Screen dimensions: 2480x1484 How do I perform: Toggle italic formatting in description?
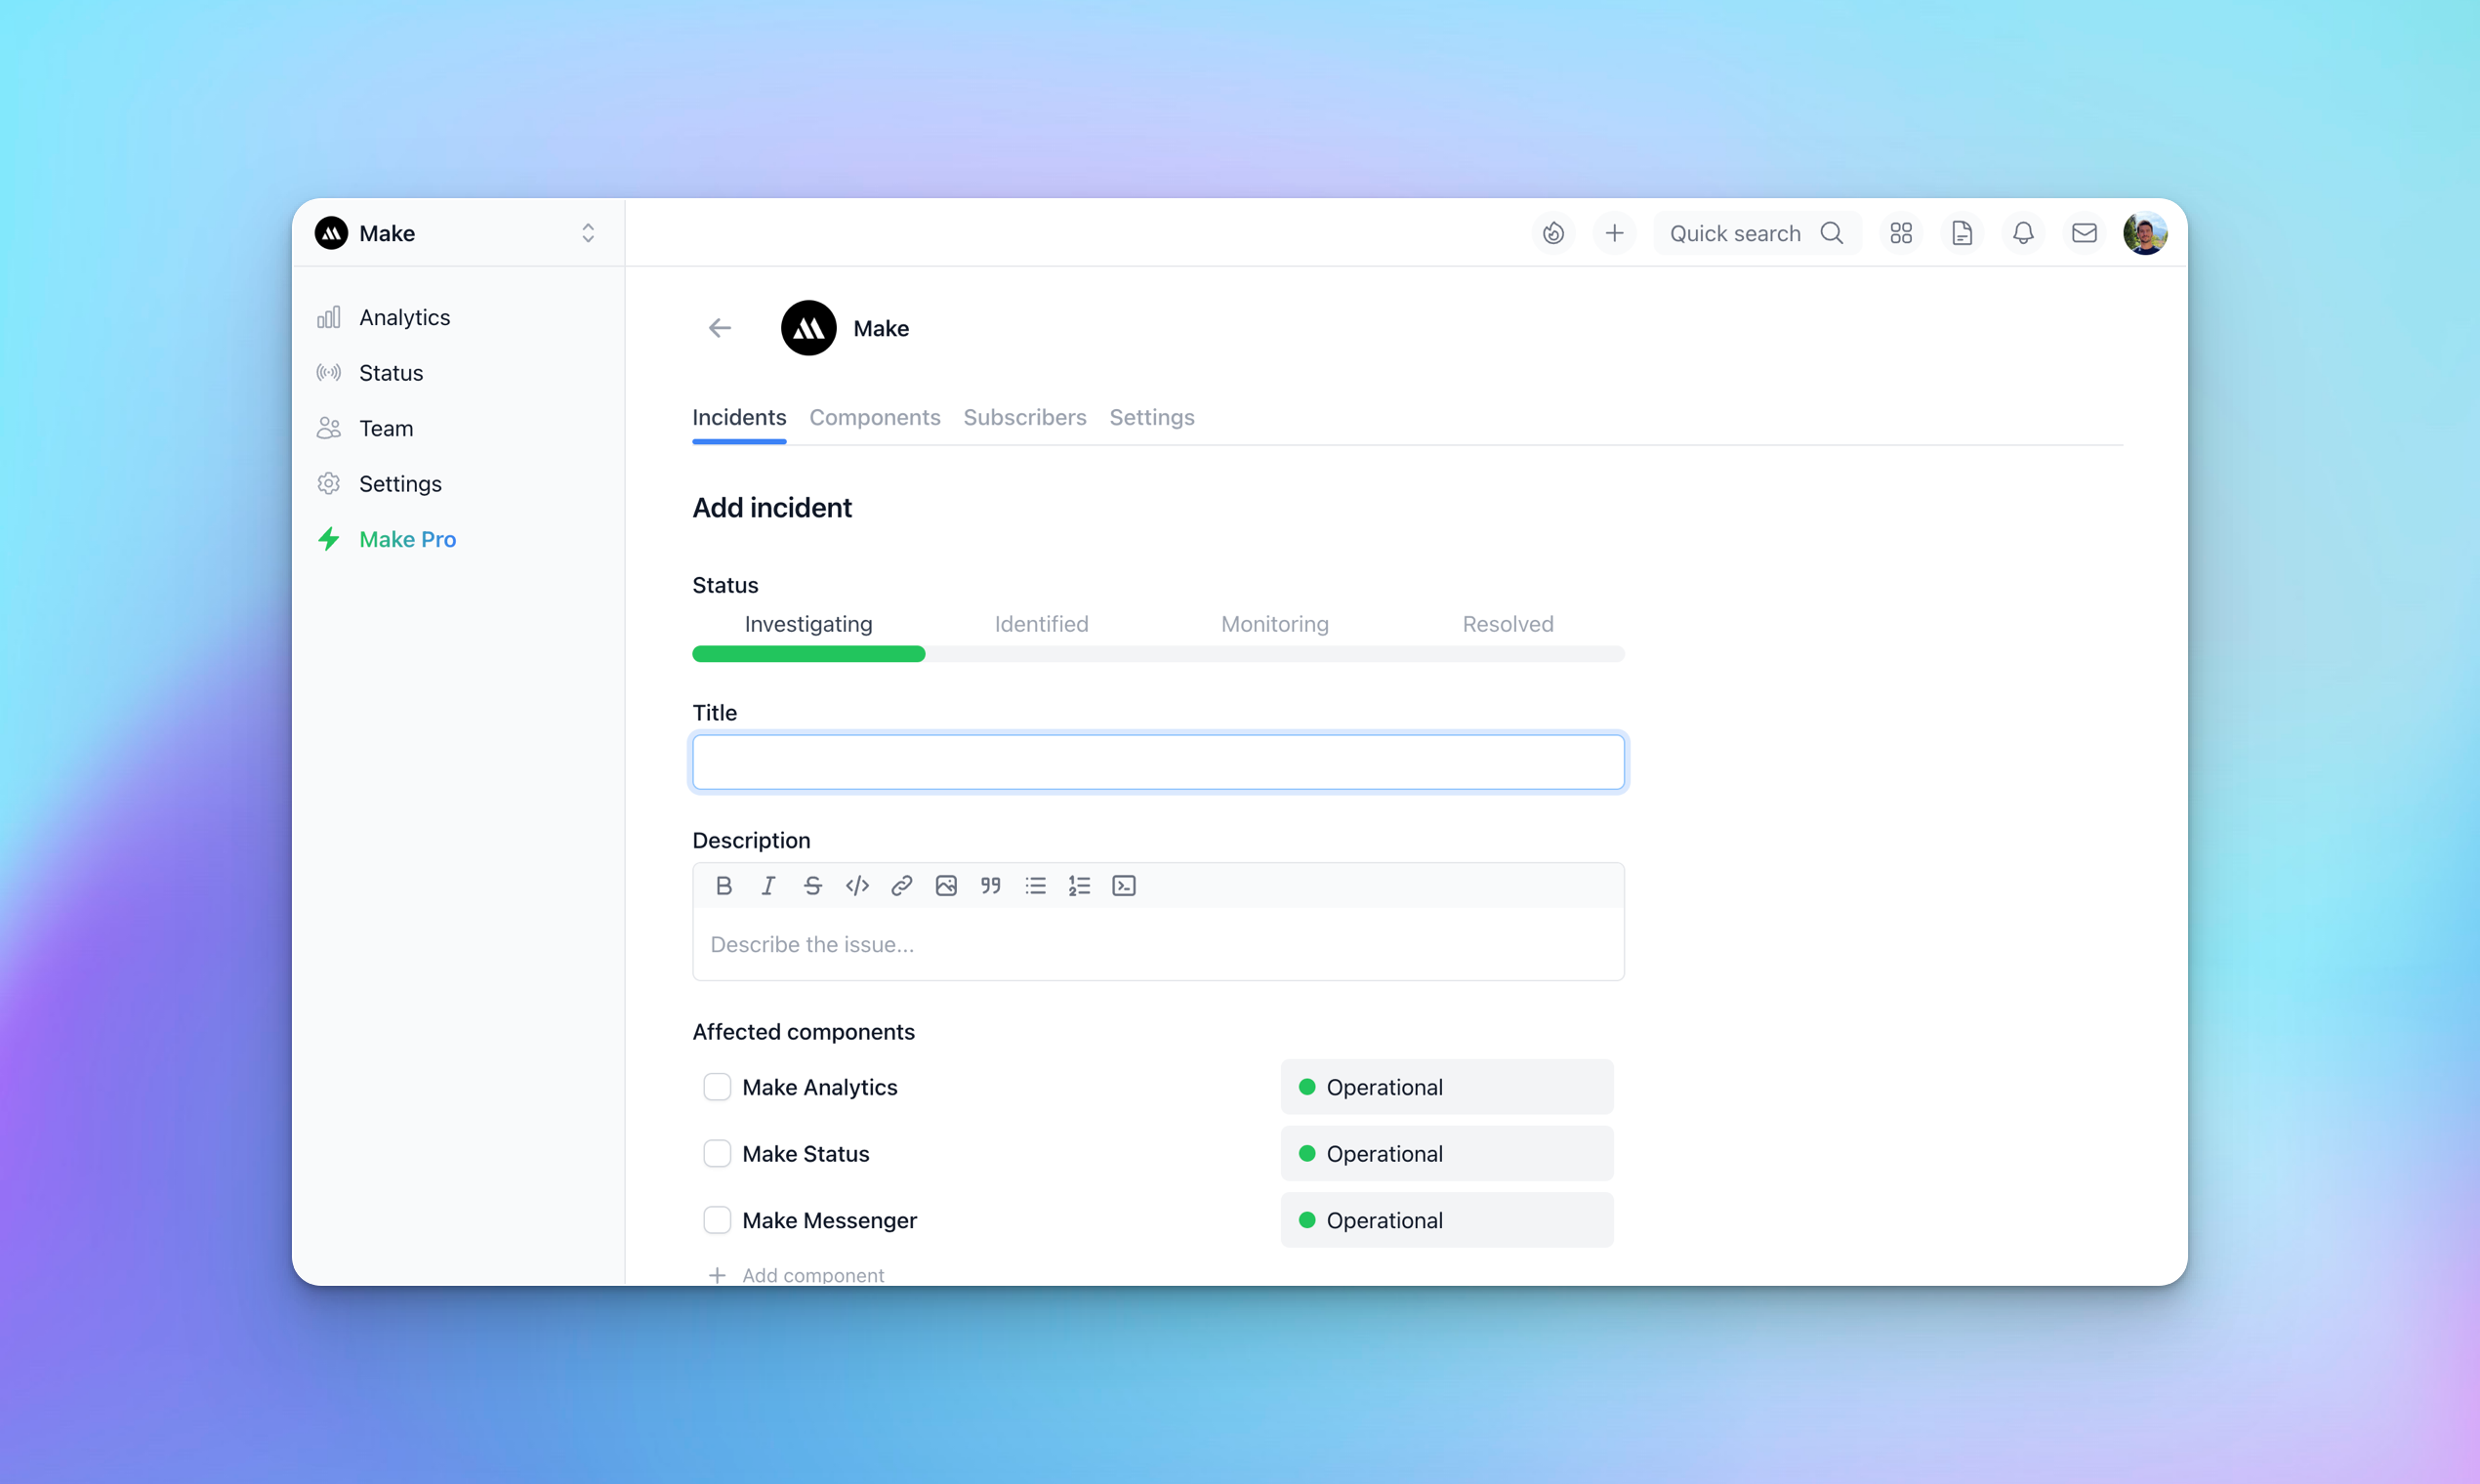[x=768, y=886]
